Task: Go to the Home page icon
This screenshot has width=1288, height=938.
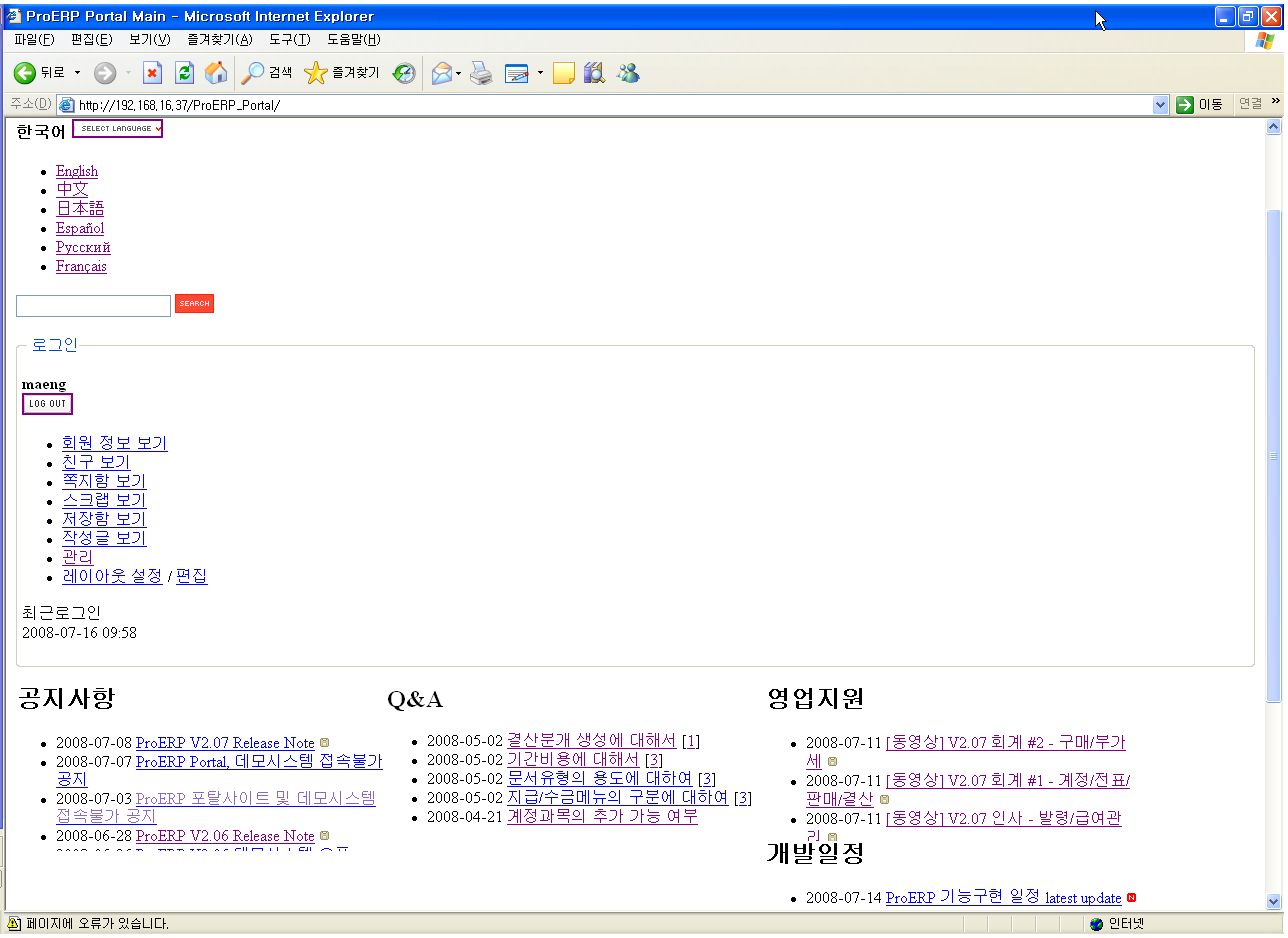Action: point(215,73)
